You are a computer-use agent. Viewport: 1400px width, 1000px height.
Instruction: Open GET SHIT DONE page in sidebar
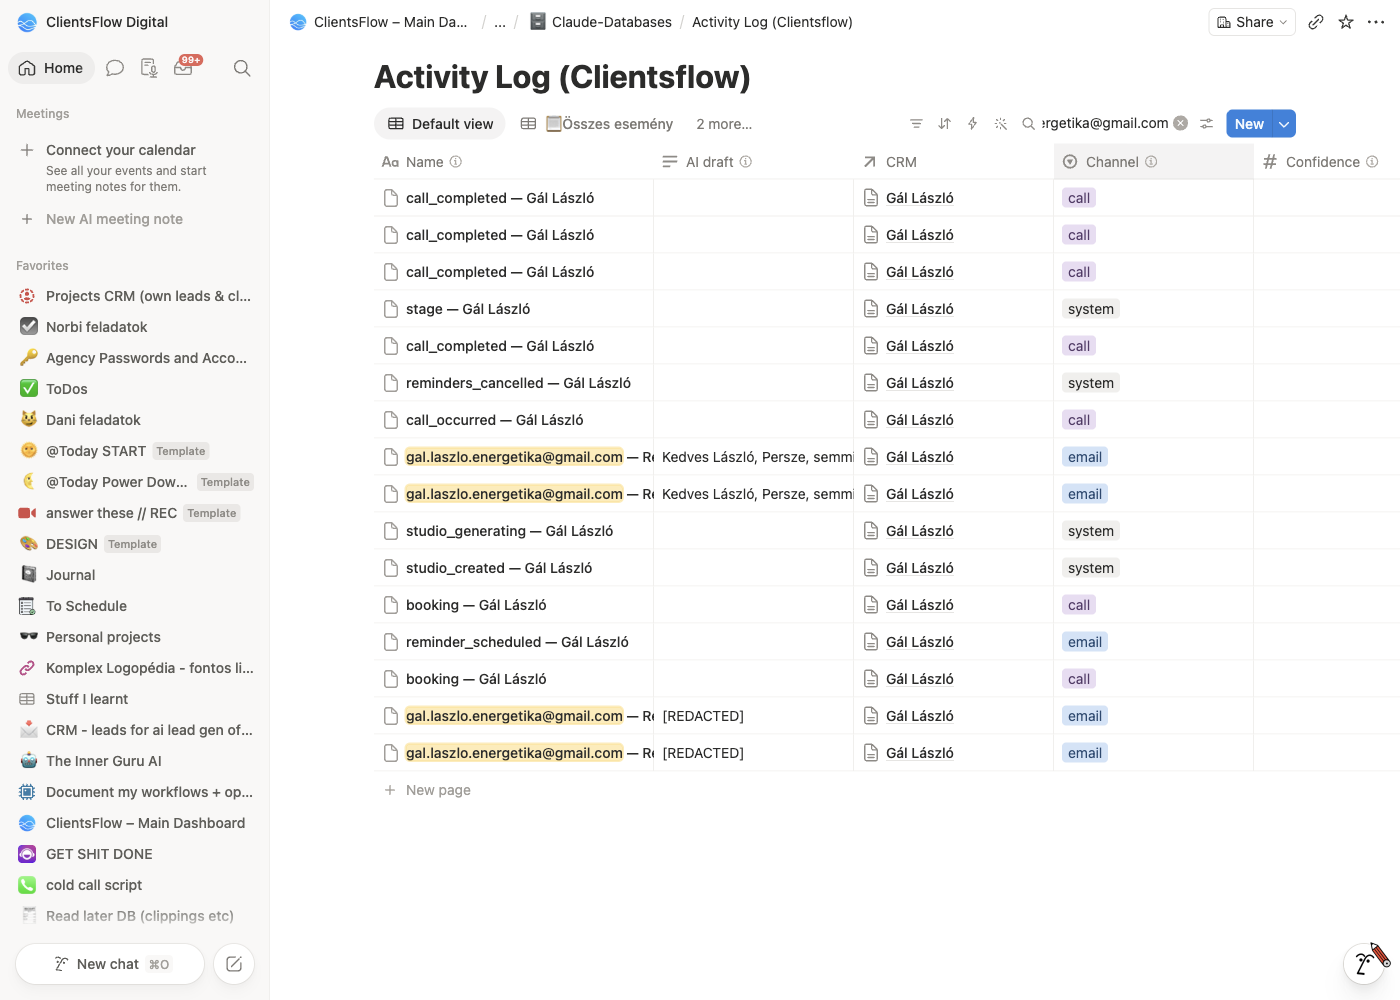click(x=135, y=854)
